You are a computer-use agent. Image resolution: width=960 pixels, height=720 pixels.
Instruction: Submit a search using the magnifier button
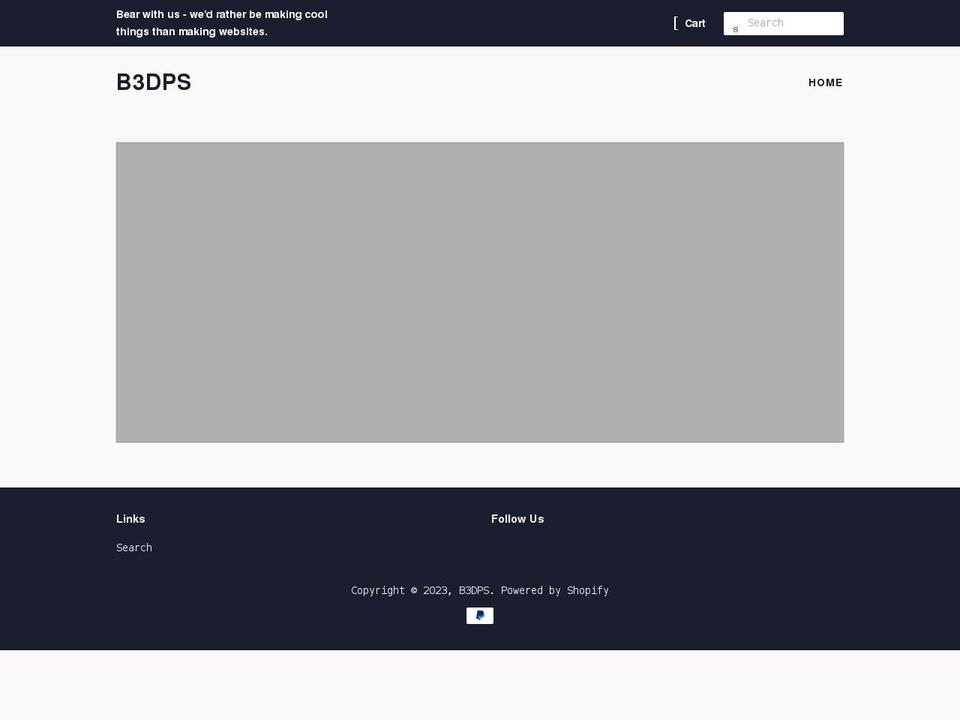(x=735, y=28)
